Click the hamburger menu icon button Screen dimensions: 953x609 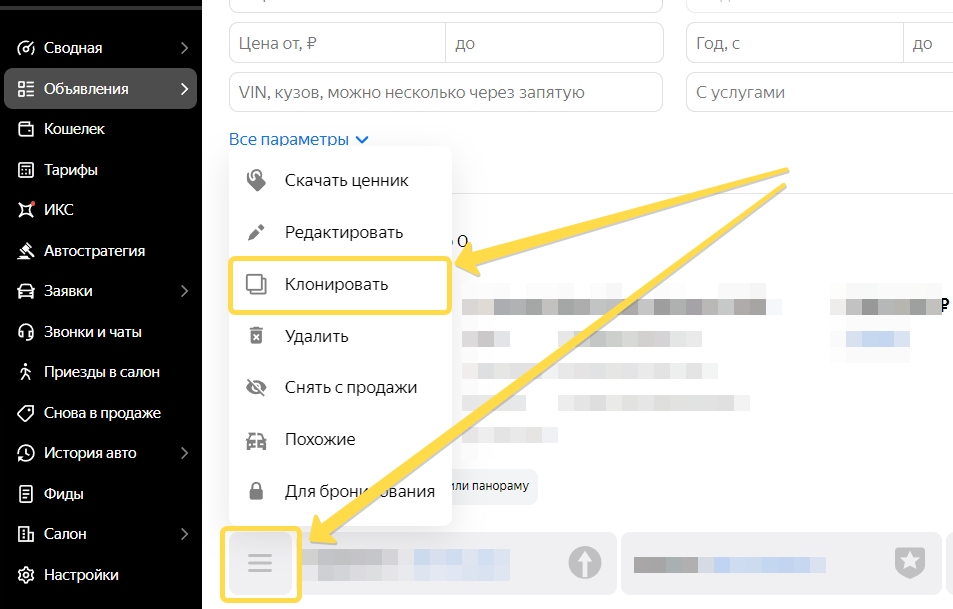coord(260,564)
